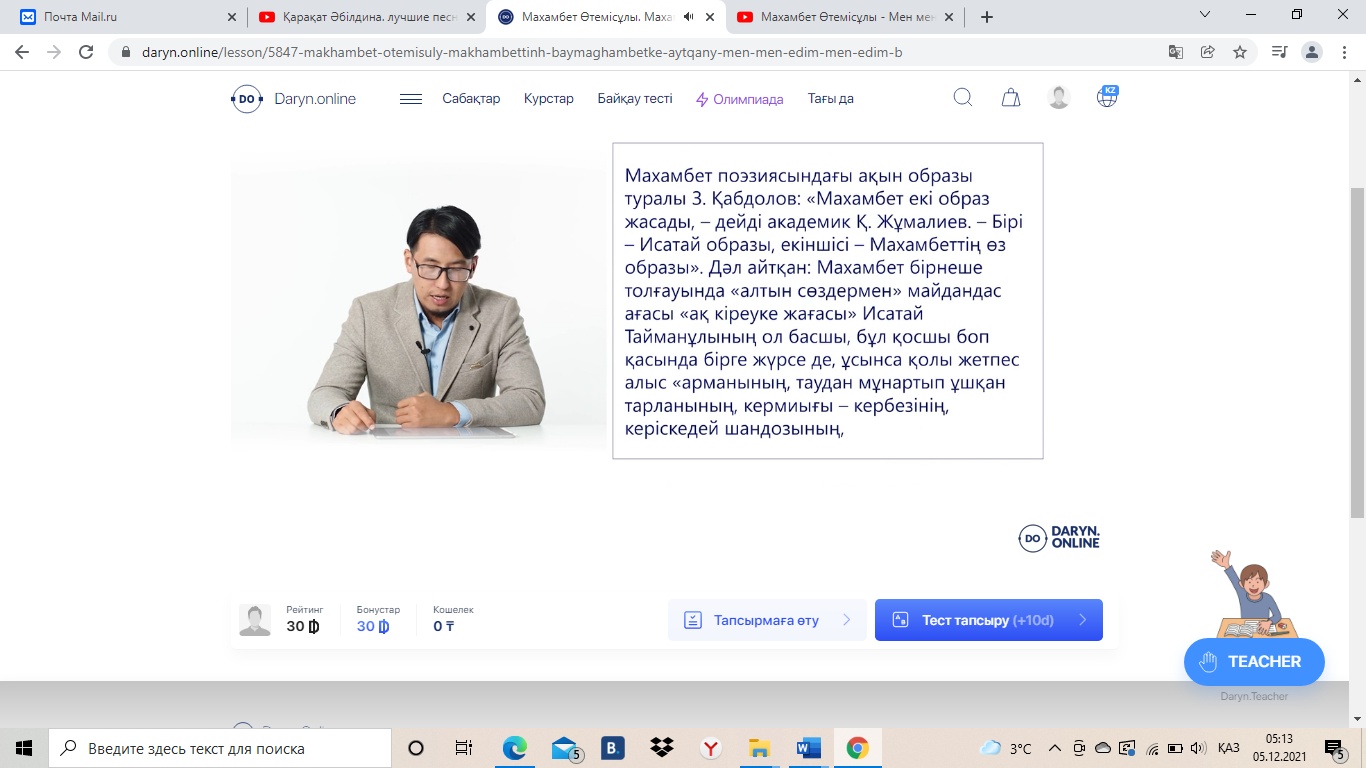The width and height of the screenshot is (1366, 768).
Task: Share this page using the share icon
Action: (1208, 52)
